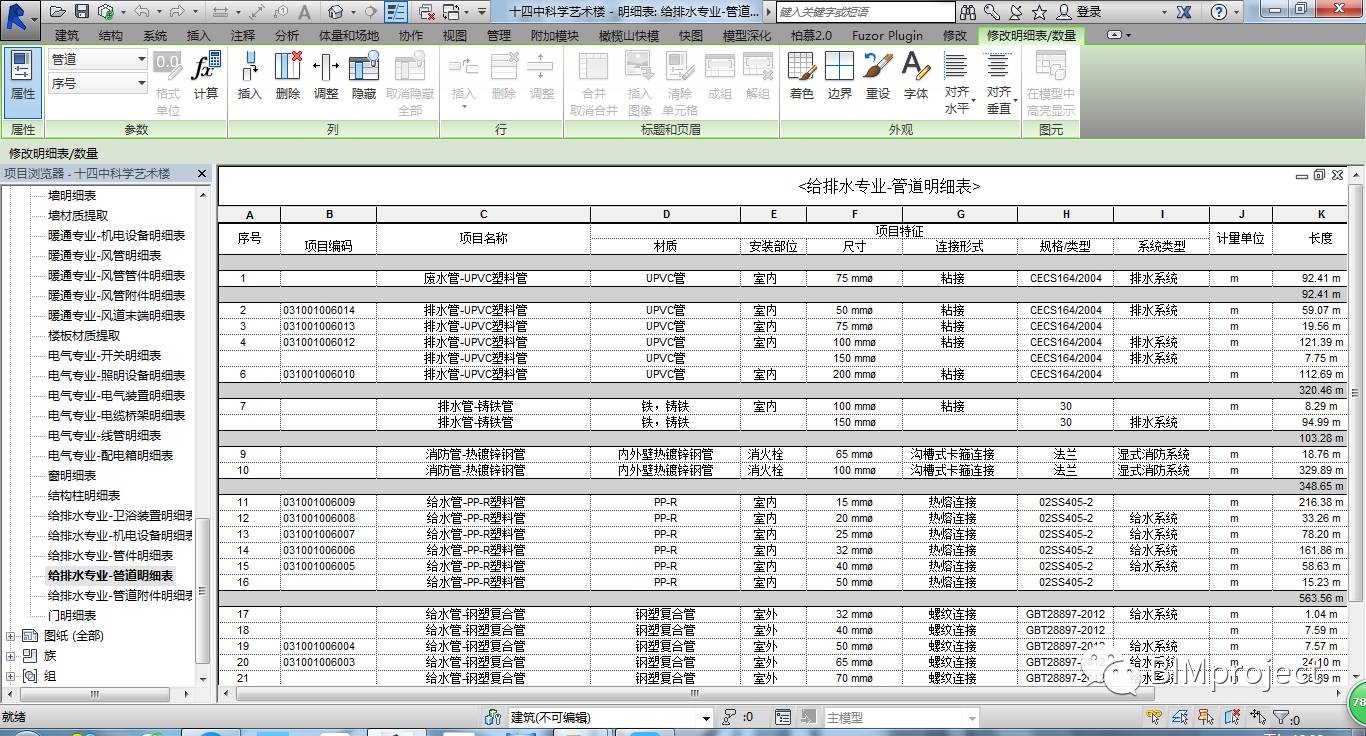Click 调整 resize icon in the 列 group
Screen dimensions: 1366x736
pyautogui.click(x=326, y=75)
